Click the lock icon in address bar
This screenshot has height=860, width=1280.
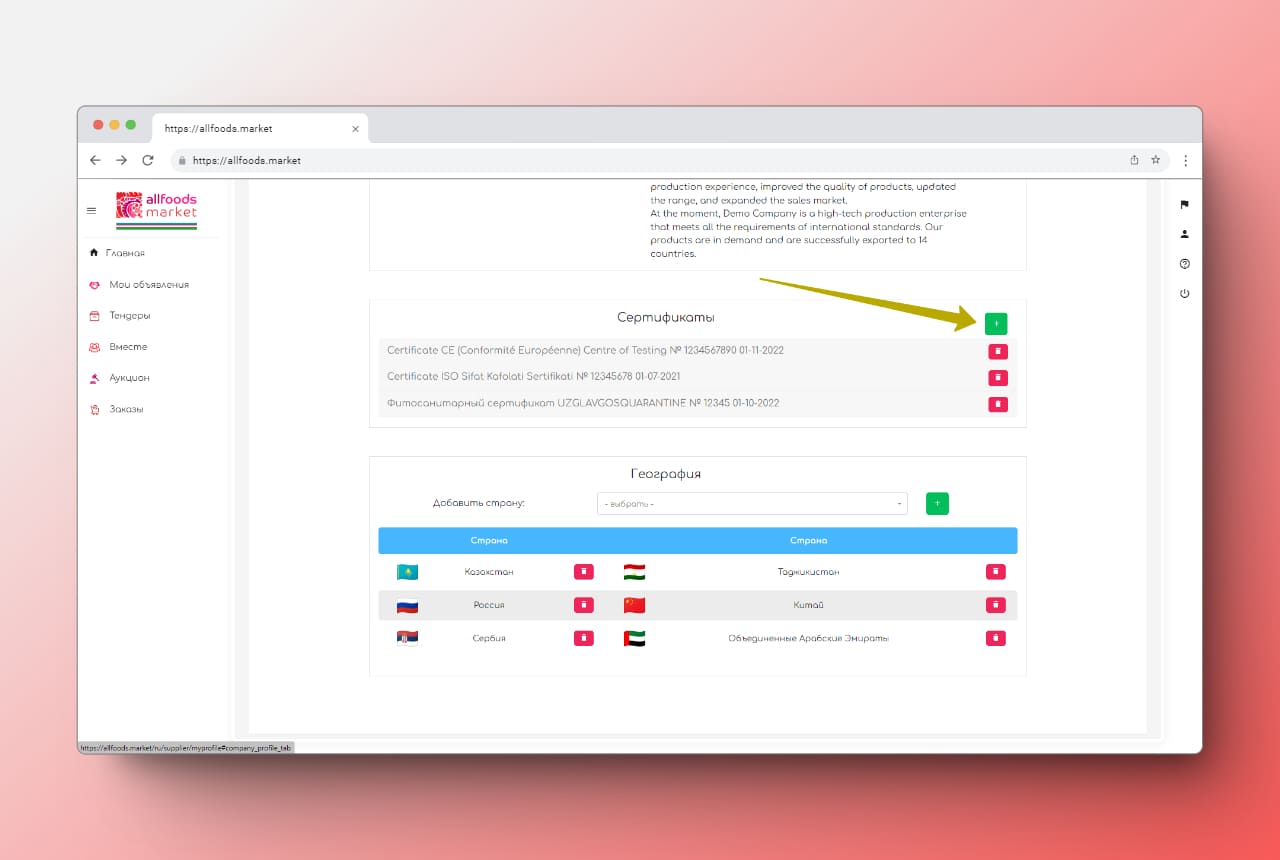pyautogui.click(x=181, y=160)
